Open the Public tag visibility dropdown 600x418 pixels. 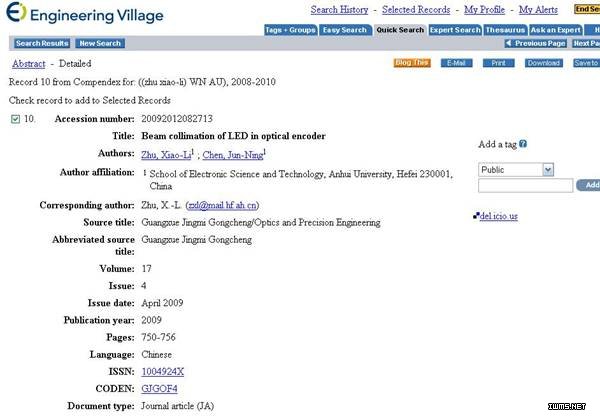tap(516, 170)
